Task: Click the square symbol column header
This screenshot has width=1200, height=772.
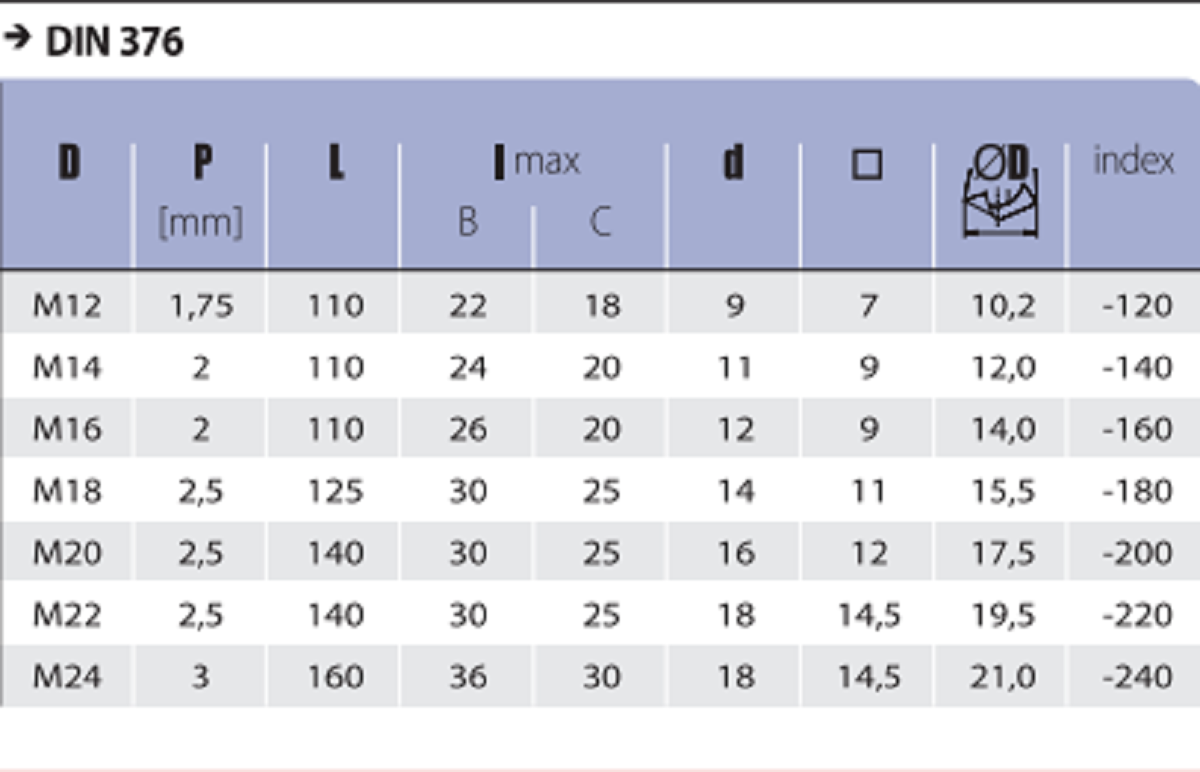Action: 867,165
